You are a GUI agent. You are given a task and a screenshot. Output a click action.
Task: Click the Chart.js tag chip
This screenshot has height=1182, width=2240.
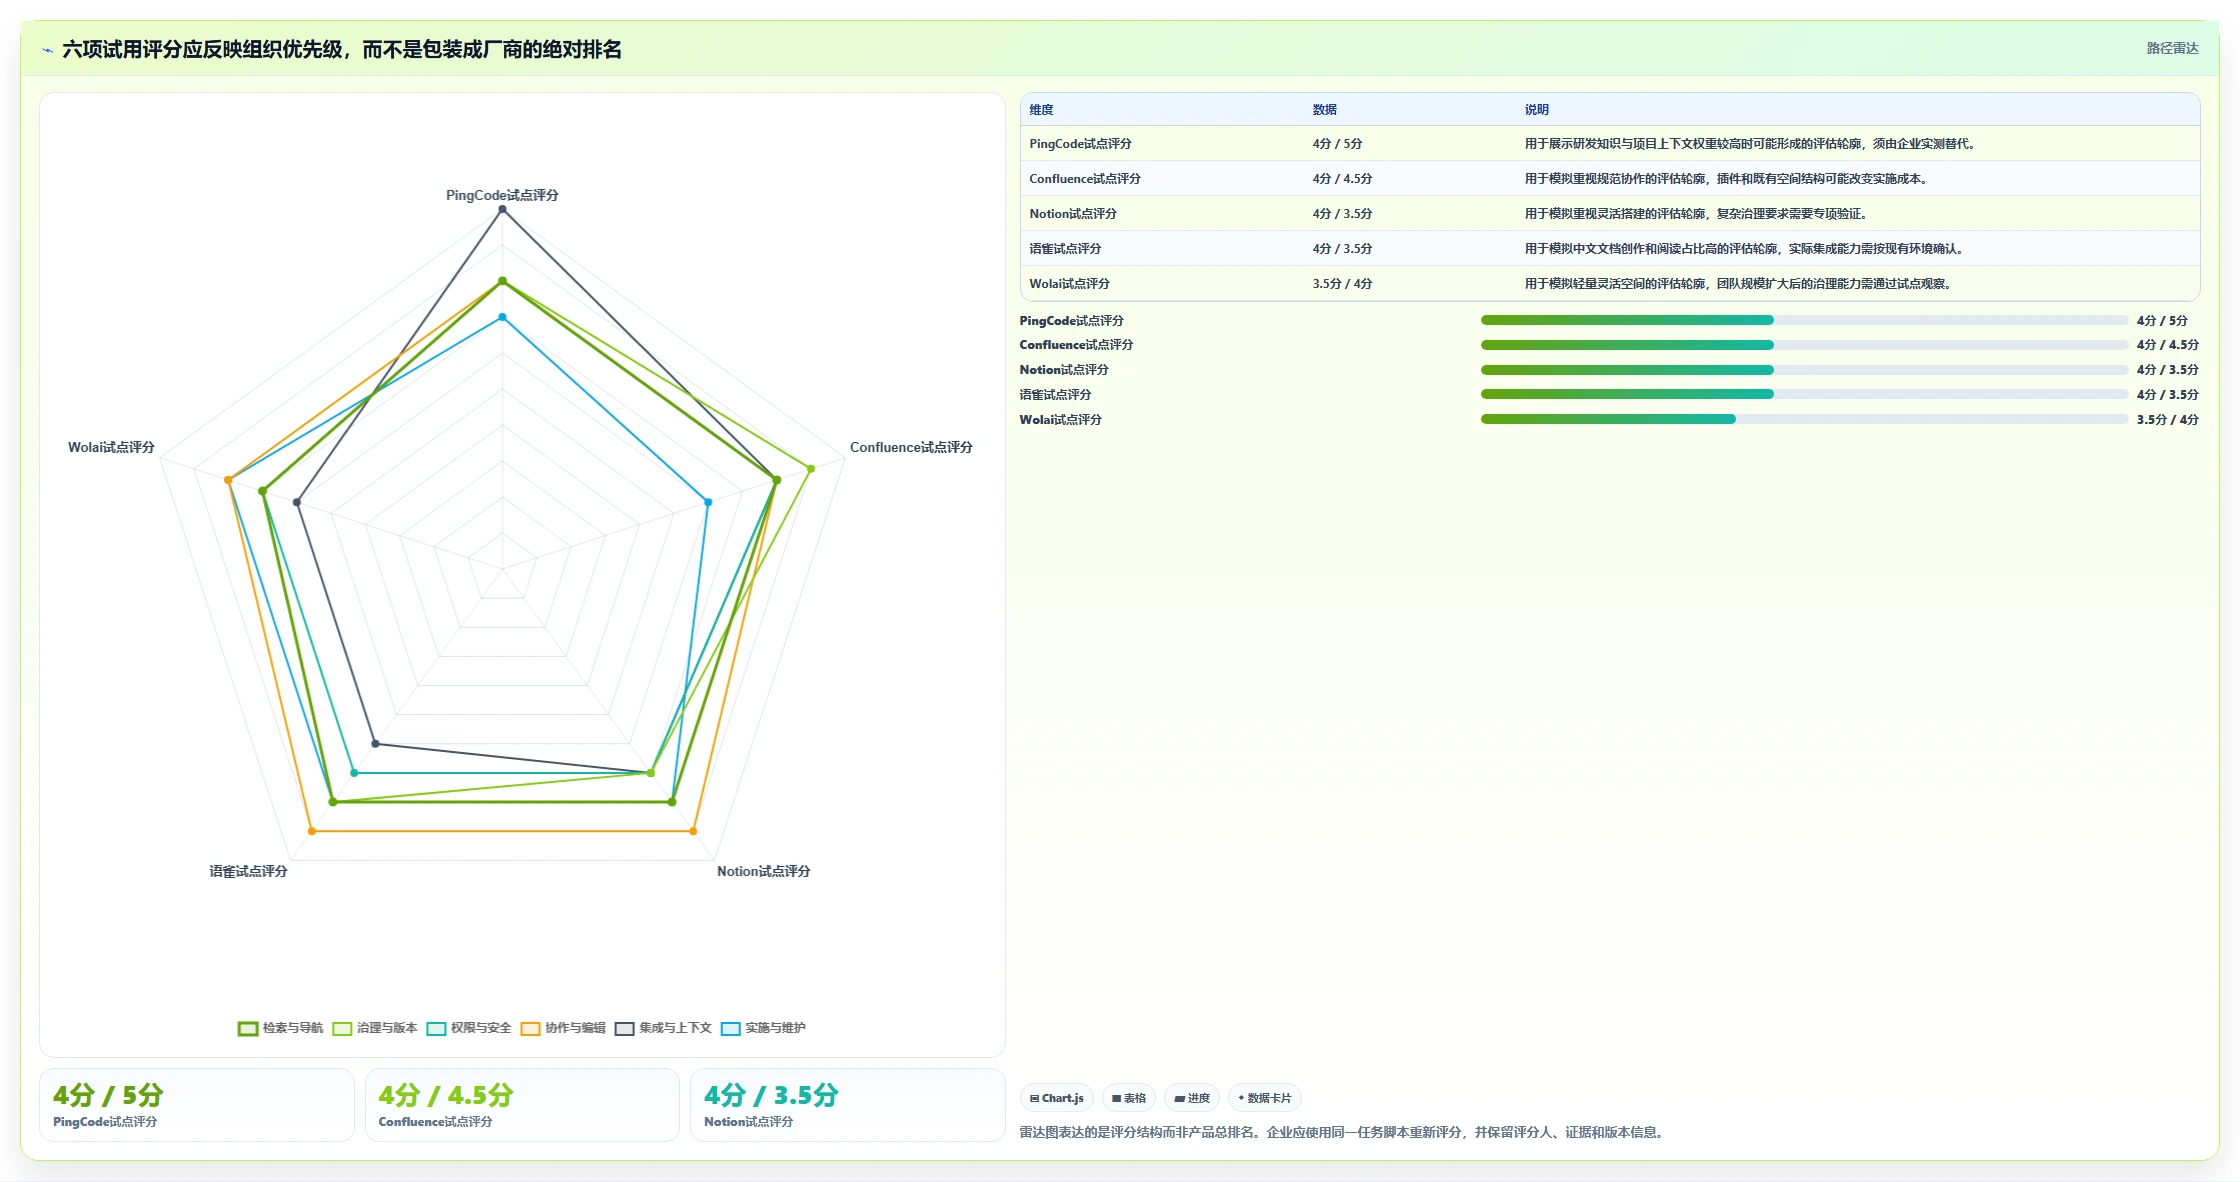point(1057,1098)
